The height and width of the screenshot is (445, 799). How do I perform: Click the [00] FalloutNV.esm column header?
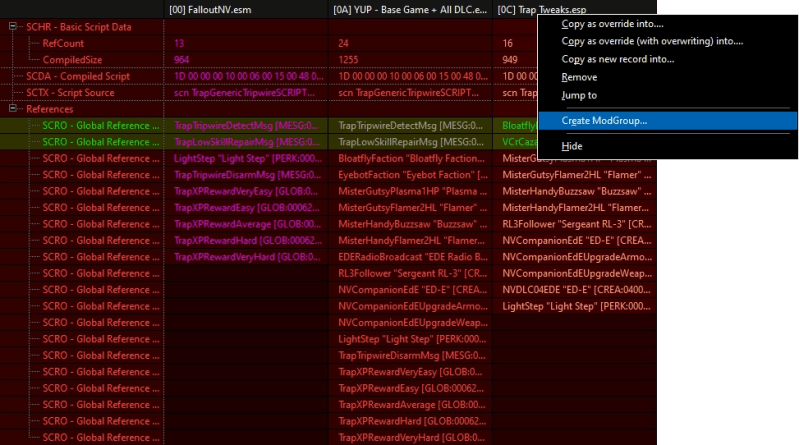coord(246,10)
